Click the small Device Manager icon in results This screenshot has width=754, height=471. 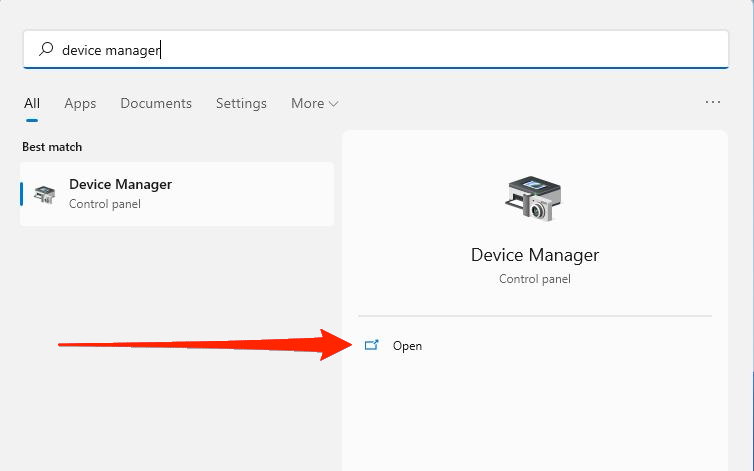(45, 194)
